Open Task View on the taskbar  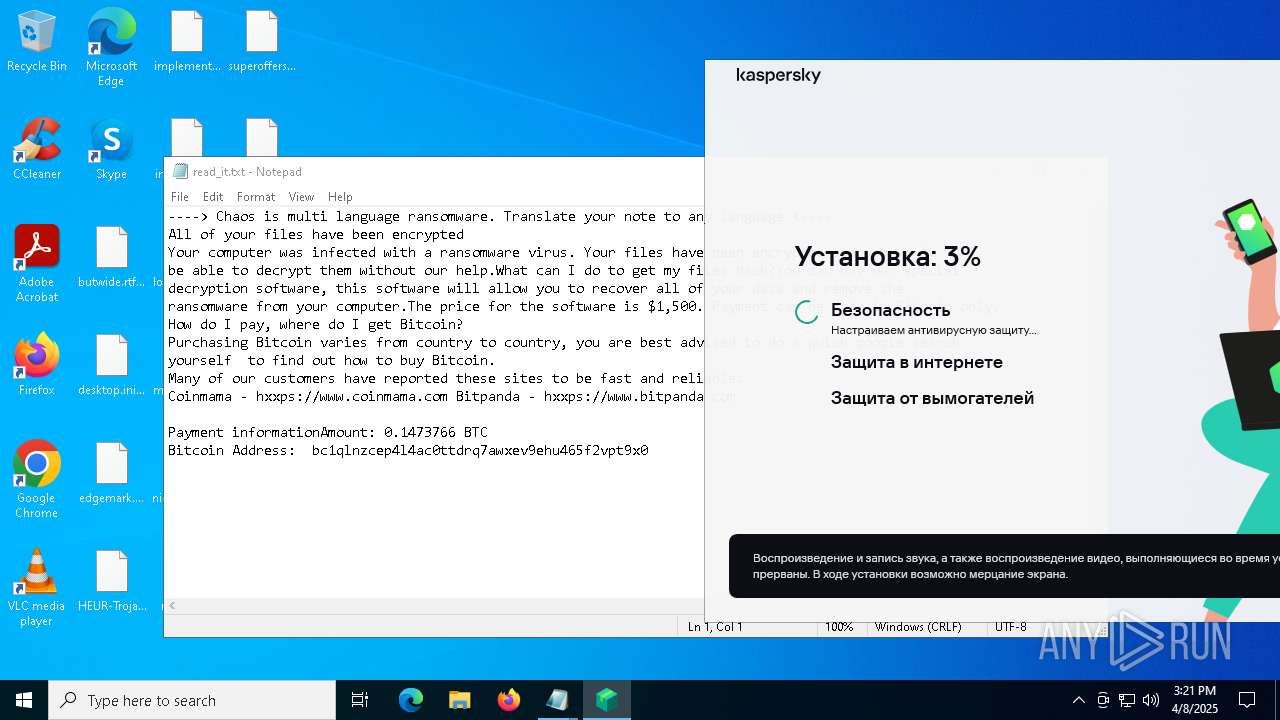click(360, 700)
